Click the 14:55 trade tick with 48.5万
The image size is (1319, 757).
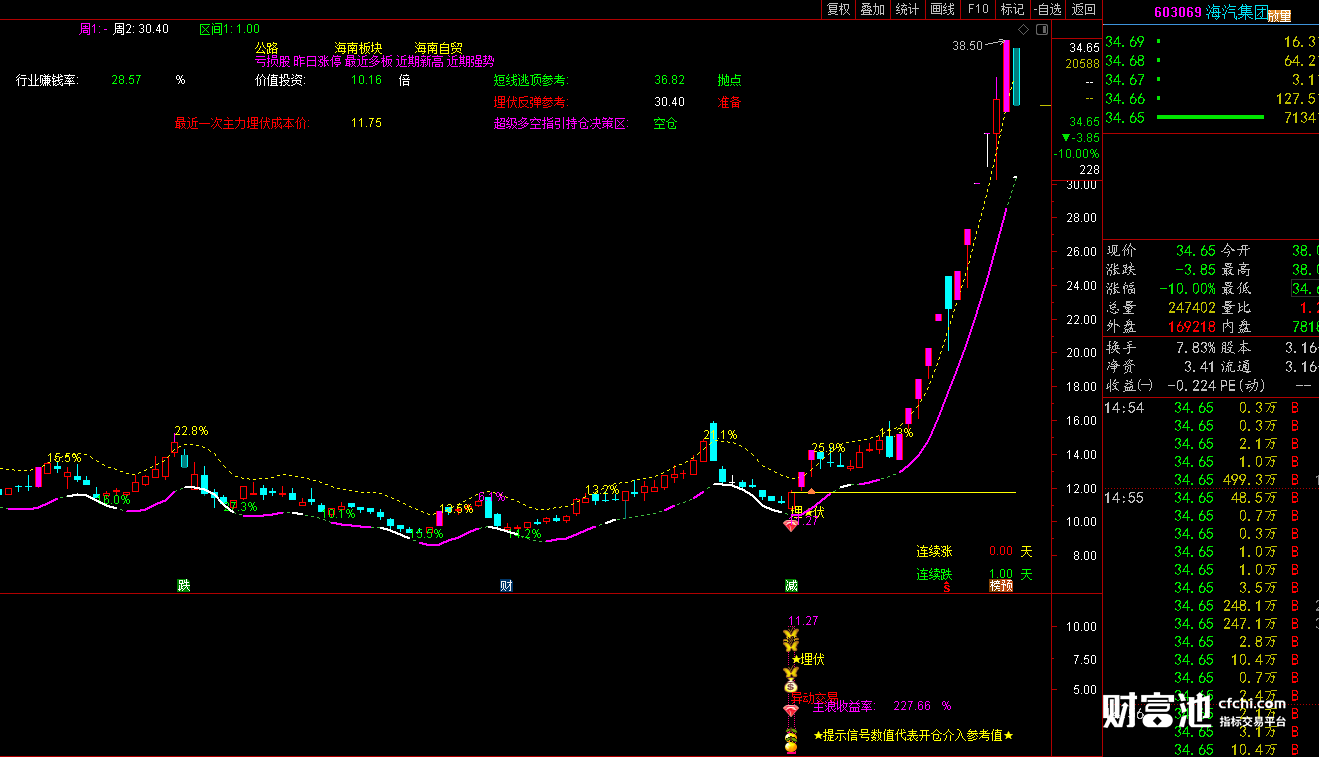(x=1211, y=497)
